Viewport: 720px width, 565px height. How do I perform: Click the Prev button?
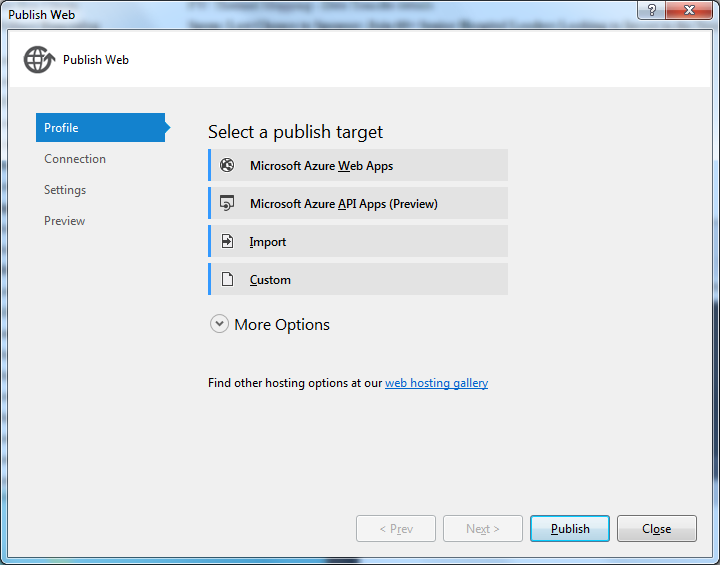pos(396,529)
